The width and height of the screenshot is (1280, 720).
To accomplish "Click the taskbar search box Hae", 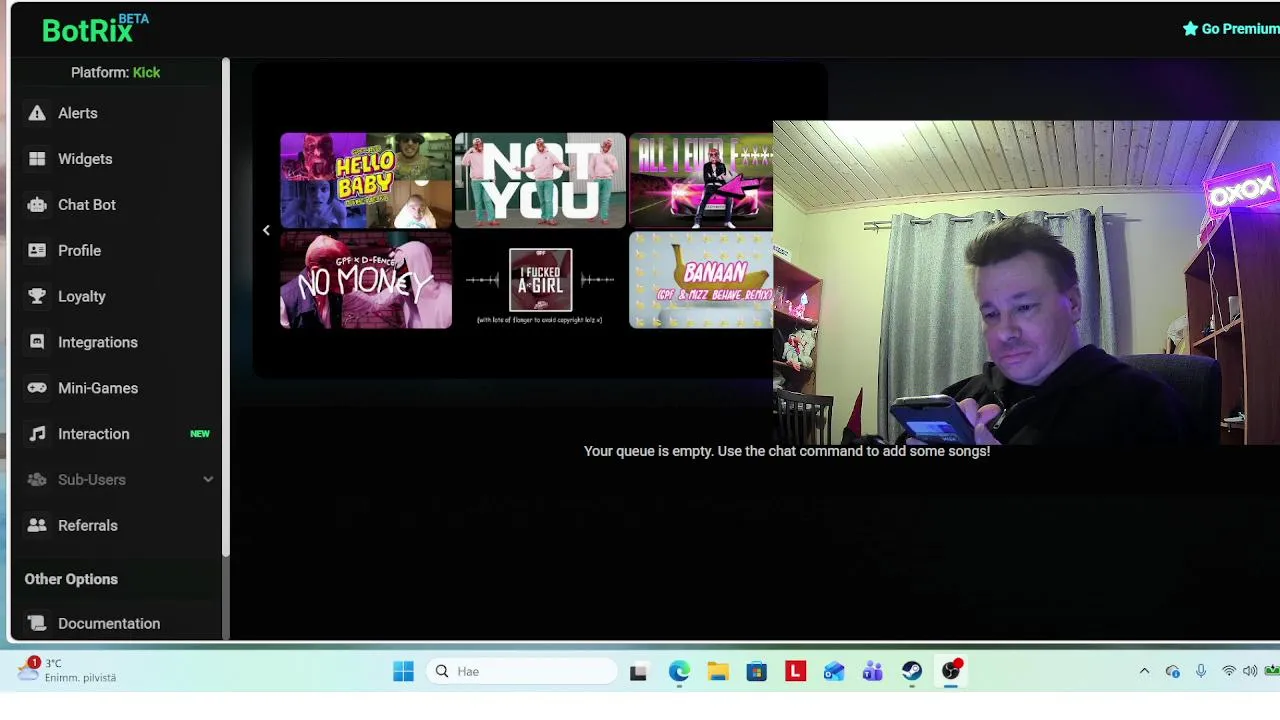I will [522, 671].
